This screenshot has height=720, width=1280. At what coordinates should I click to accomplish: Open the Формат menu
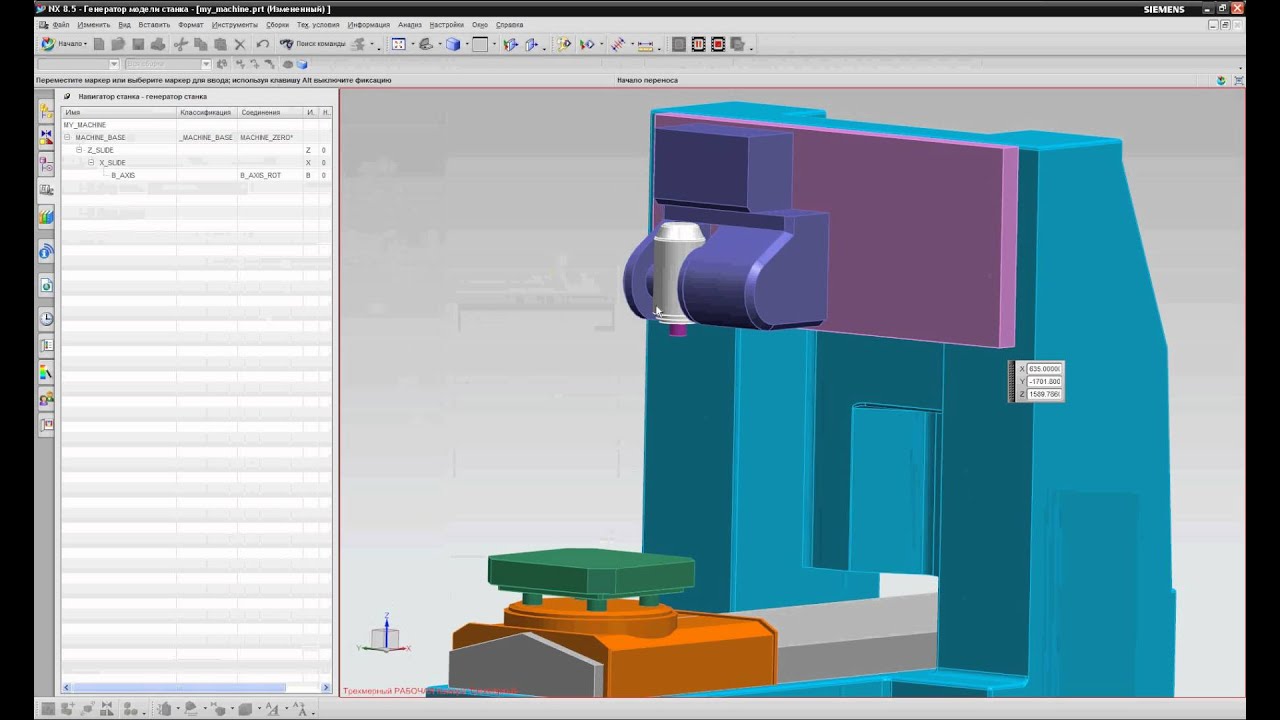[x=190, y=24]
